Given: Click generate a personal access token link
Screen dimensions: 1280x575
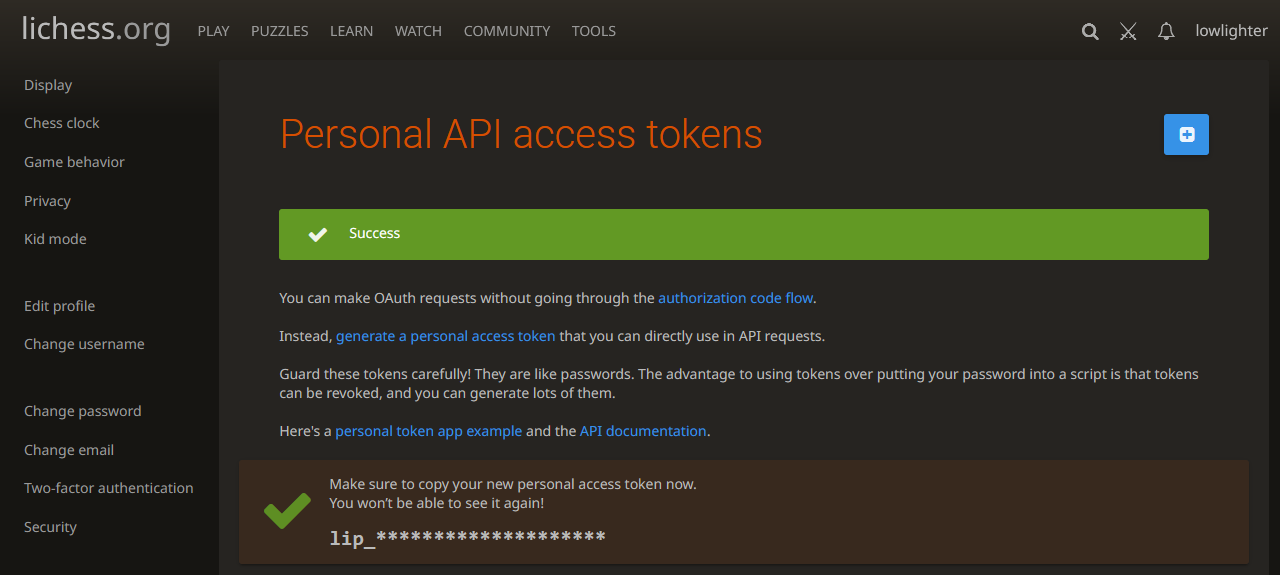Looking at the screenshot, I should 445,336.
